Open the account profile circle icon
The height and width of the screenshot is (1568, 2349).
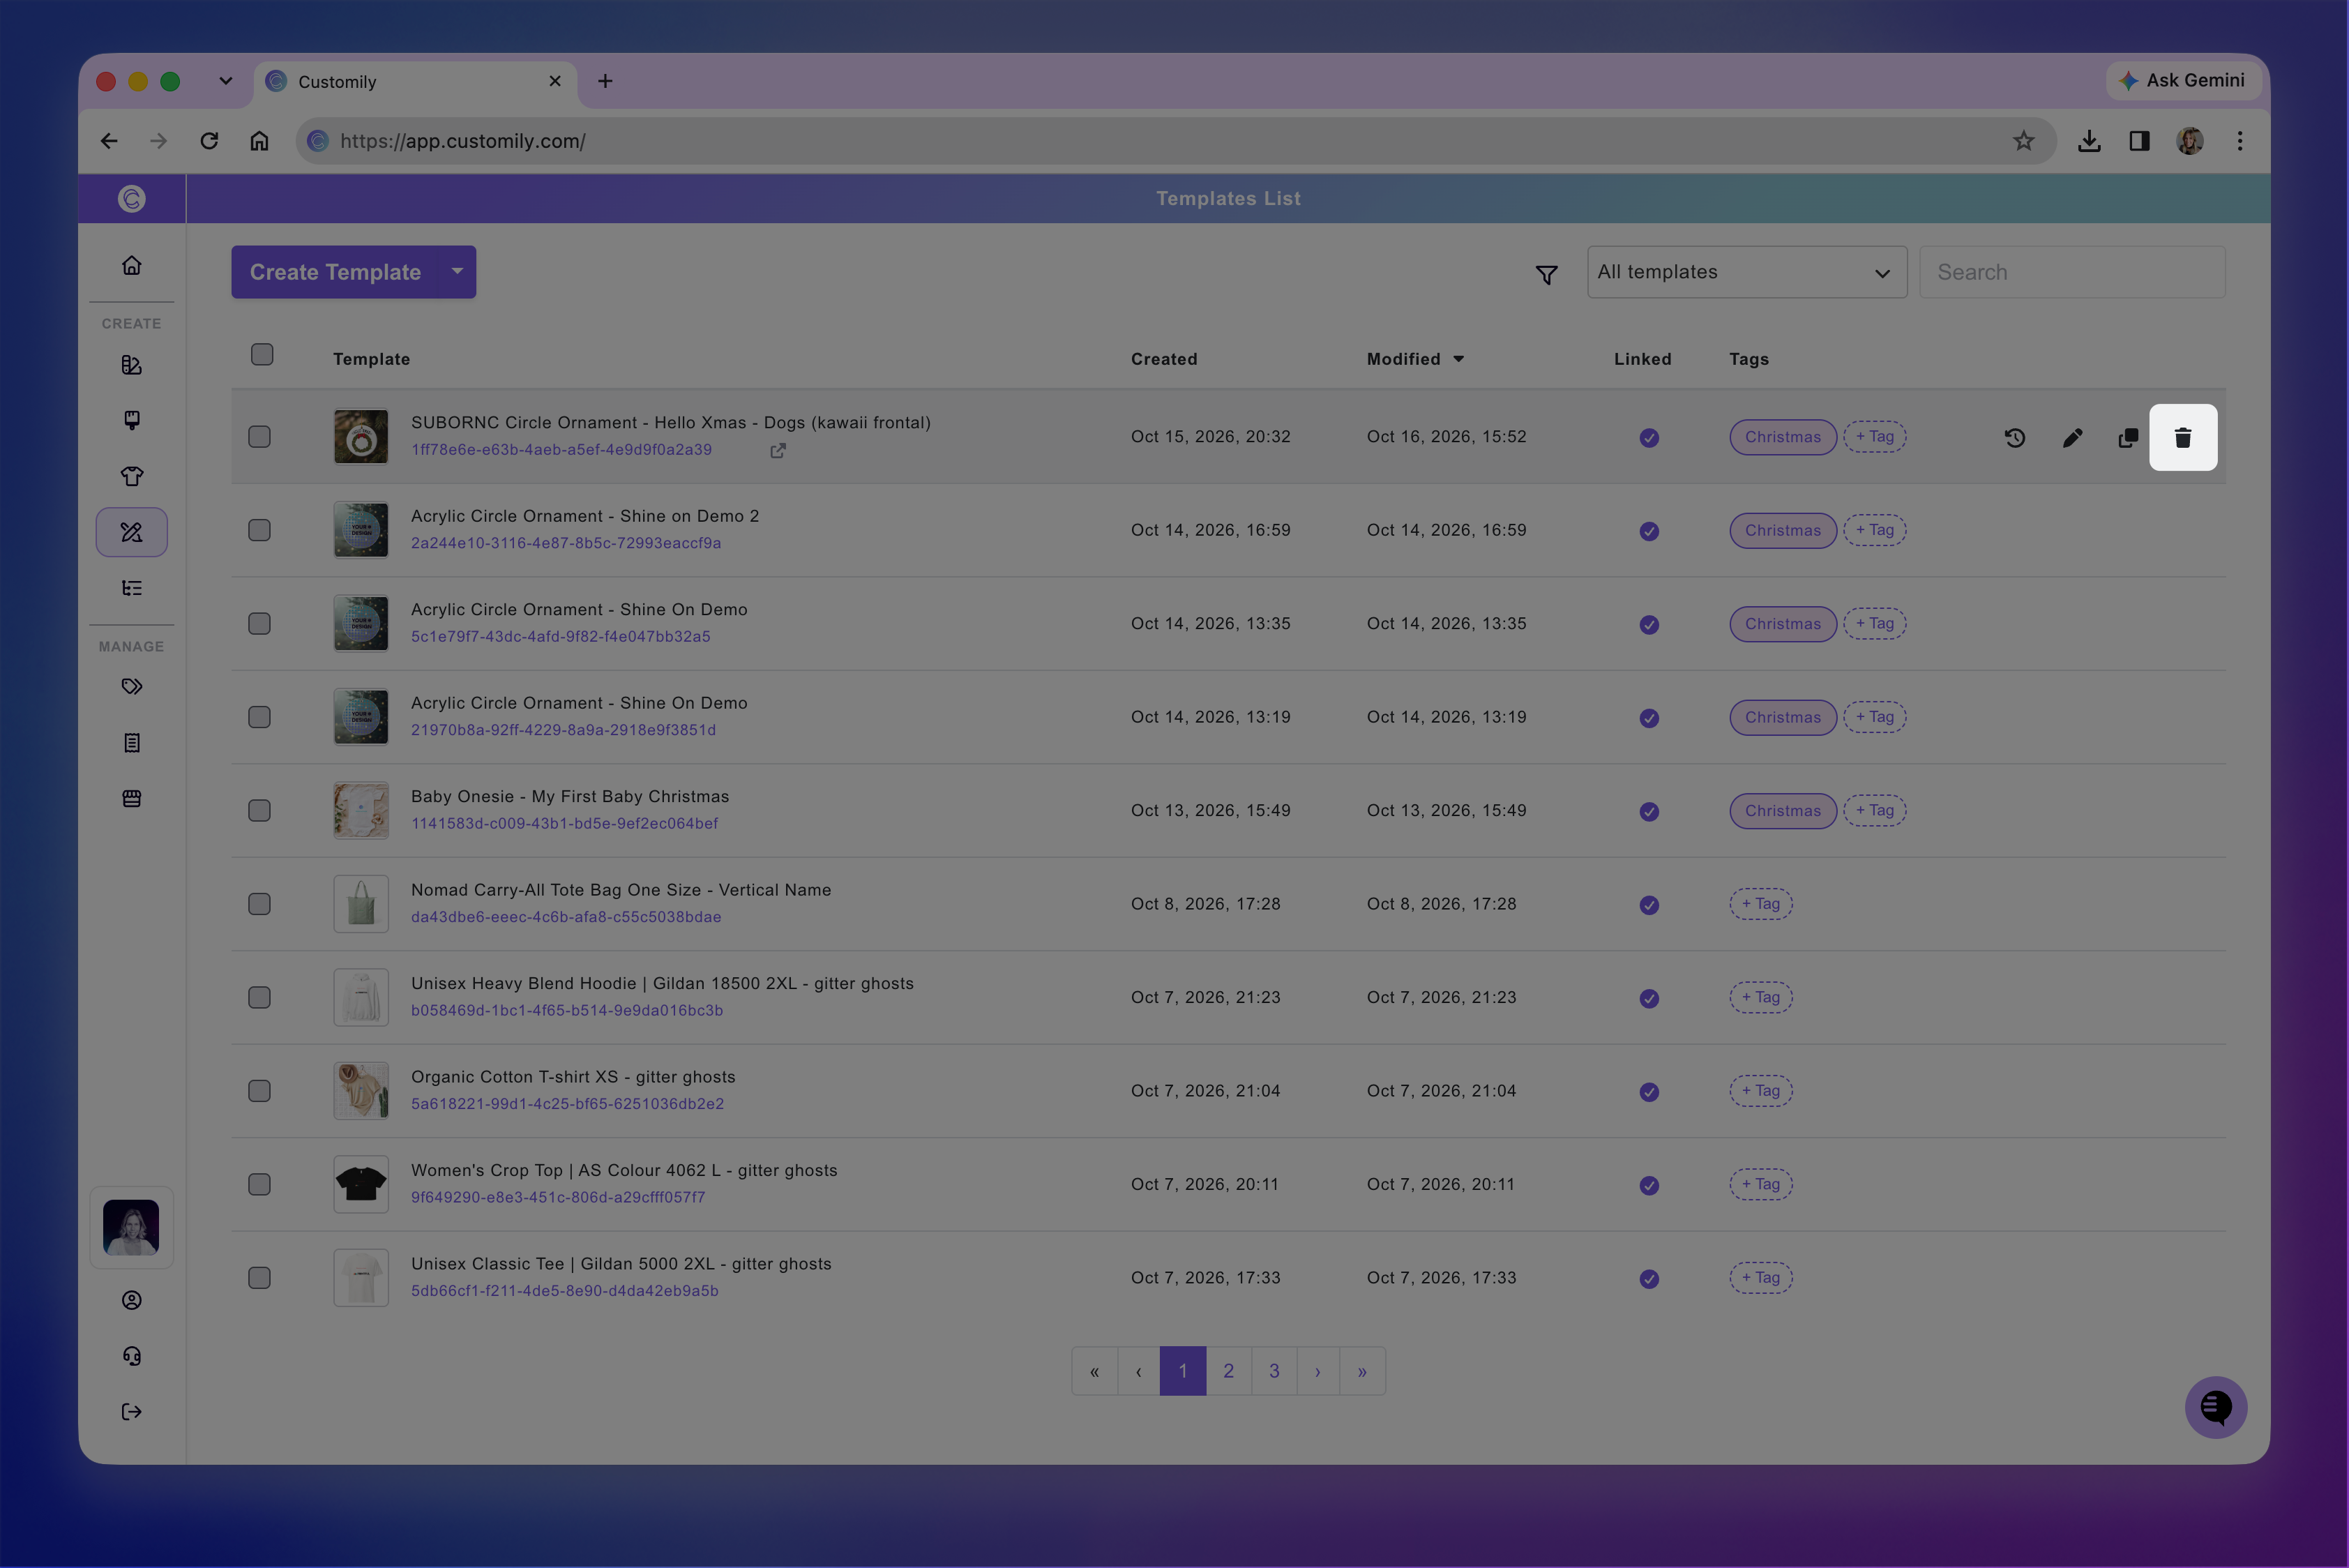pyautogui.click(x=132, y=1300)
